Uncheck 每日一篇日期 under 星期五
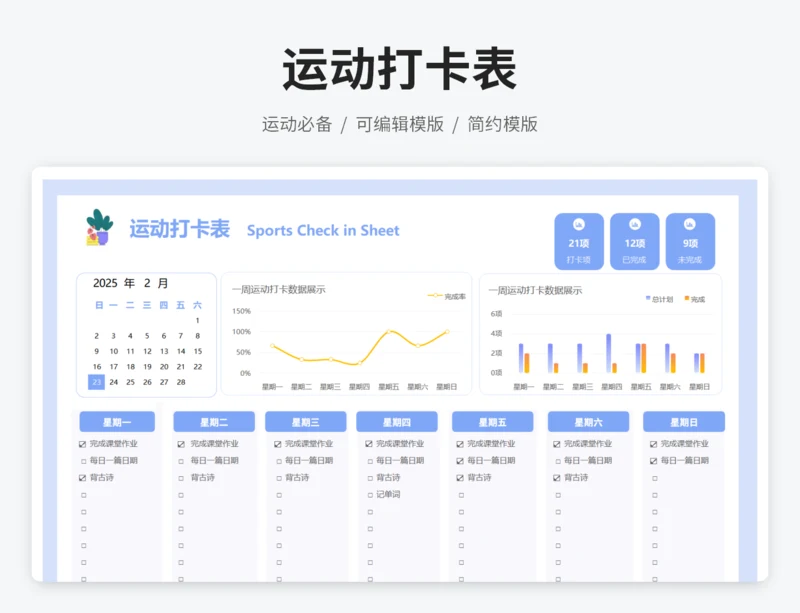The width and height of the screenshot is (800, 613). 460,461
